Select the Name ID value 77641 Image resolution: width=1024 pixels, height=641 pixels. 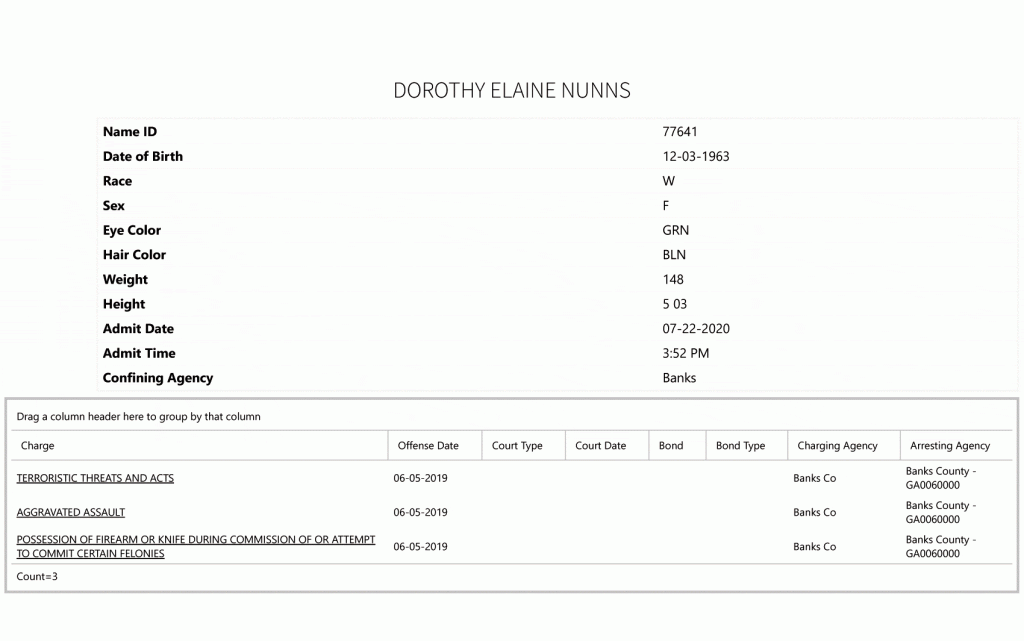680,132
